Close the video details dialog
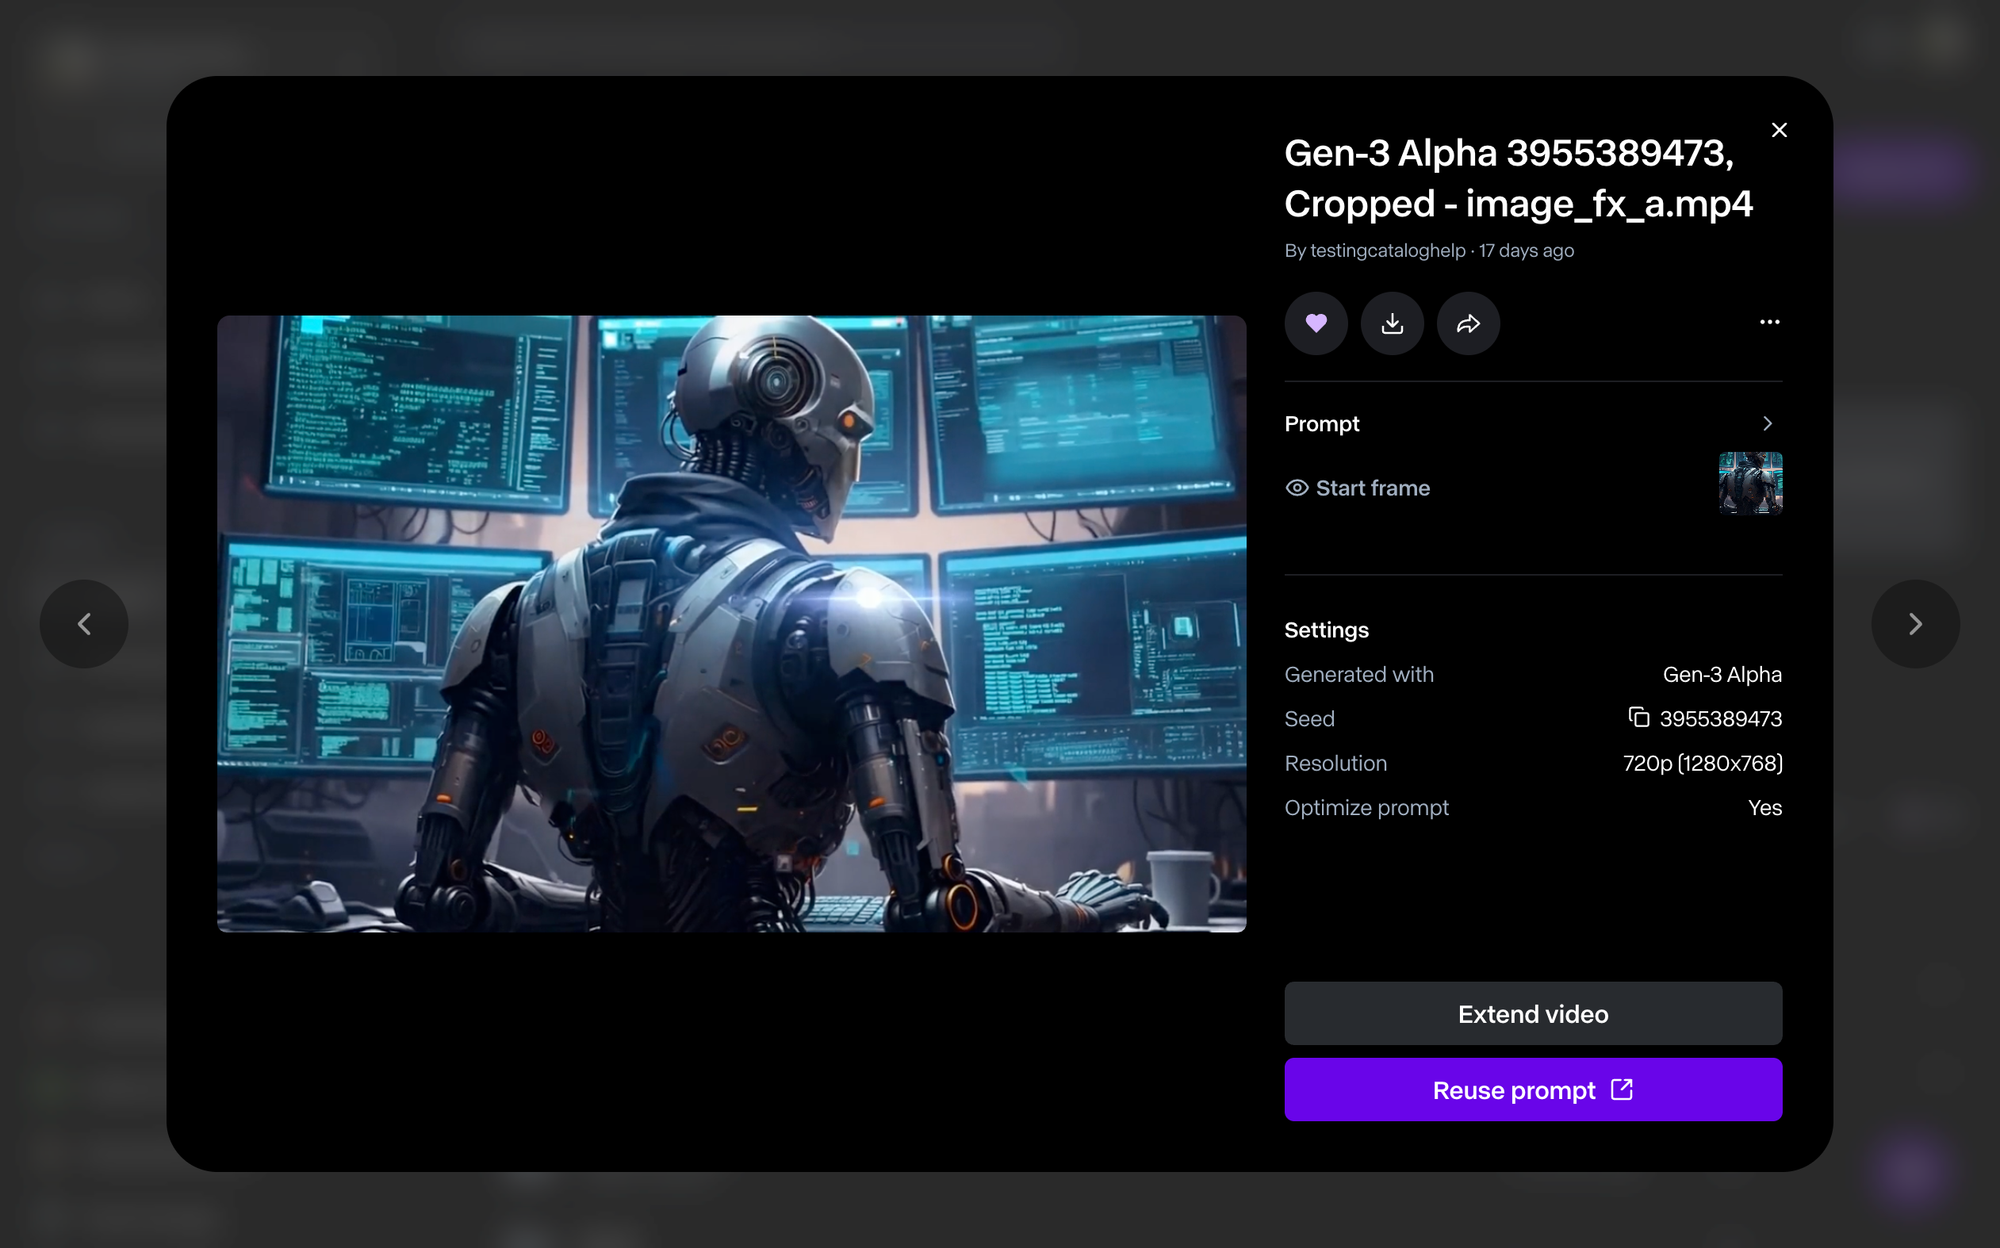The height and width of the screenshot is (1248, 2000). coord(1779,130)
